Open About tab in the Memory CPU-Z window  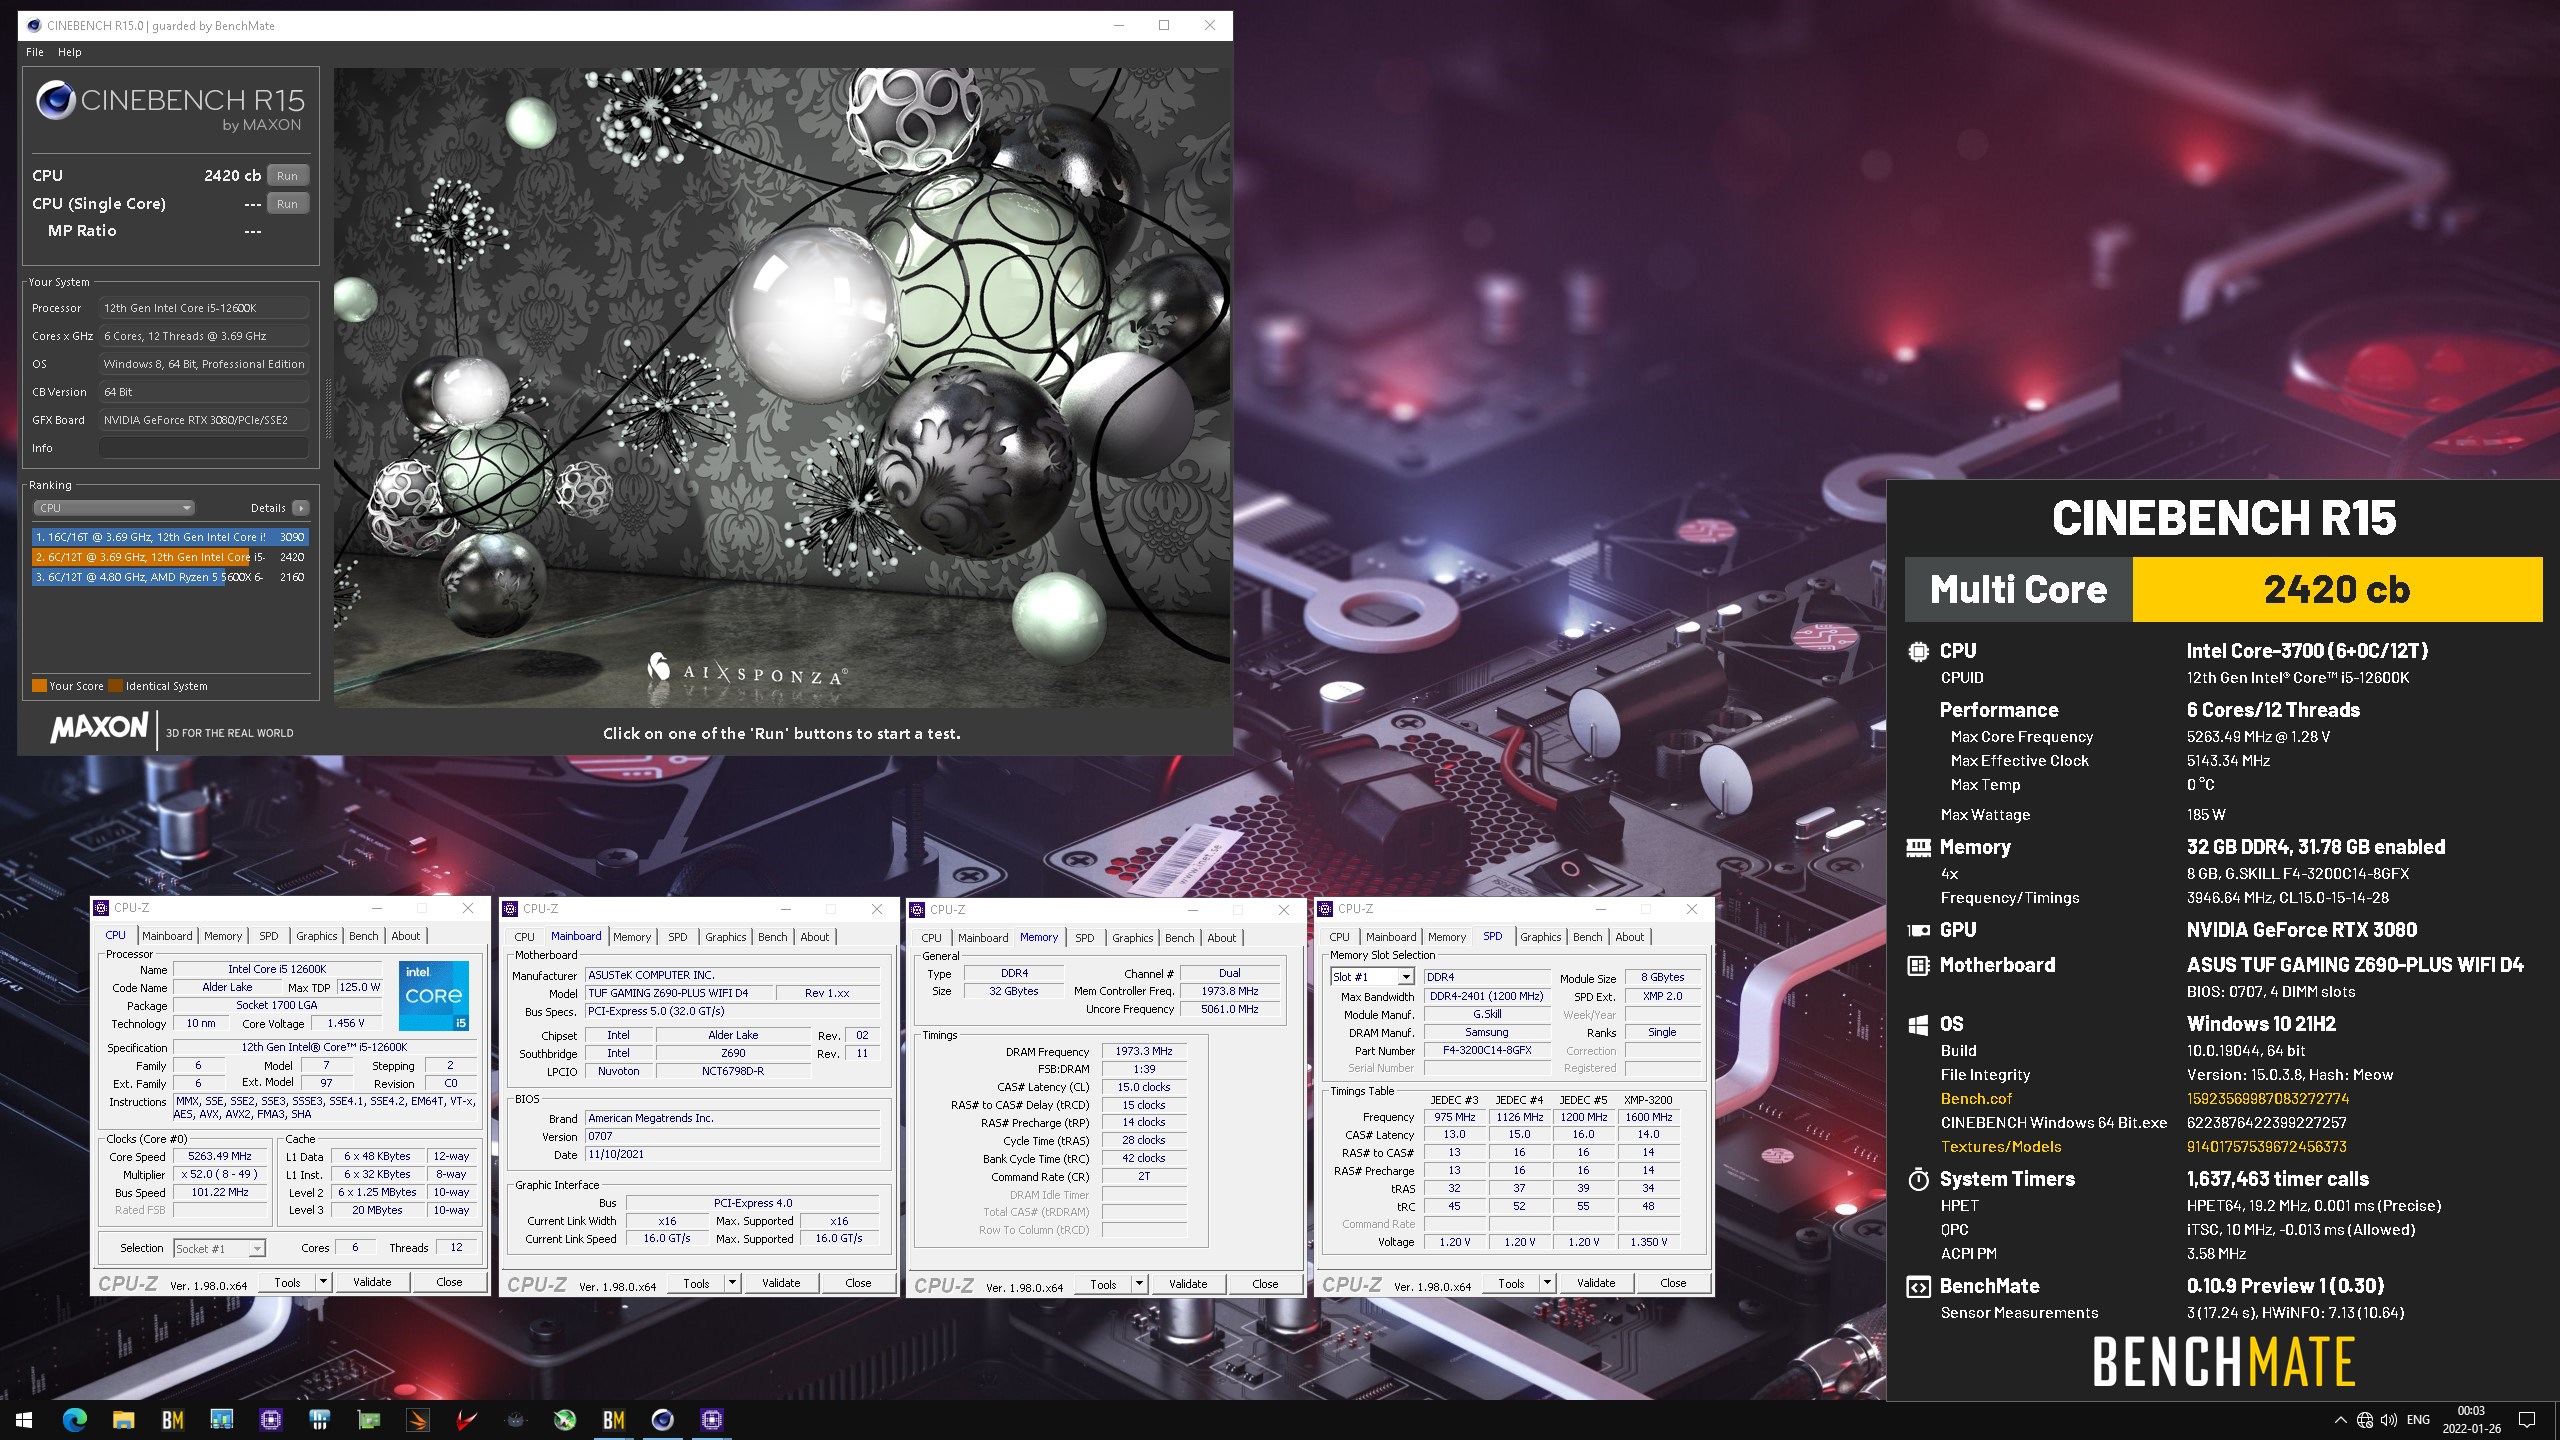1221,938
